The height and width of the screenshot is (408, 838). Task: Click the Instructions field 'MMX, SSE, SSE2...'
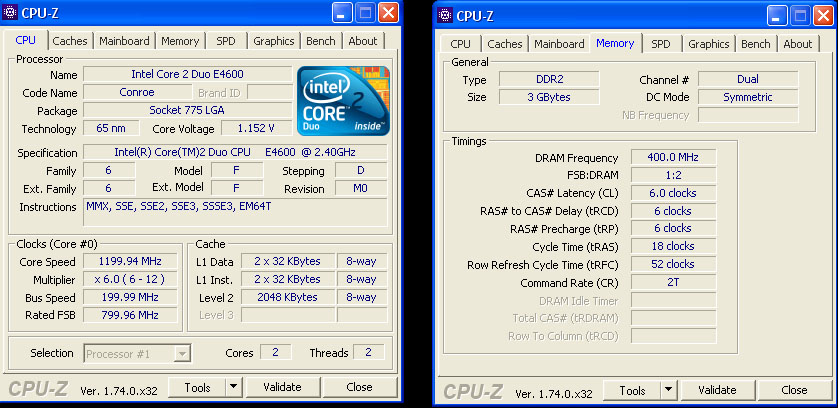(x=235, y=212)
